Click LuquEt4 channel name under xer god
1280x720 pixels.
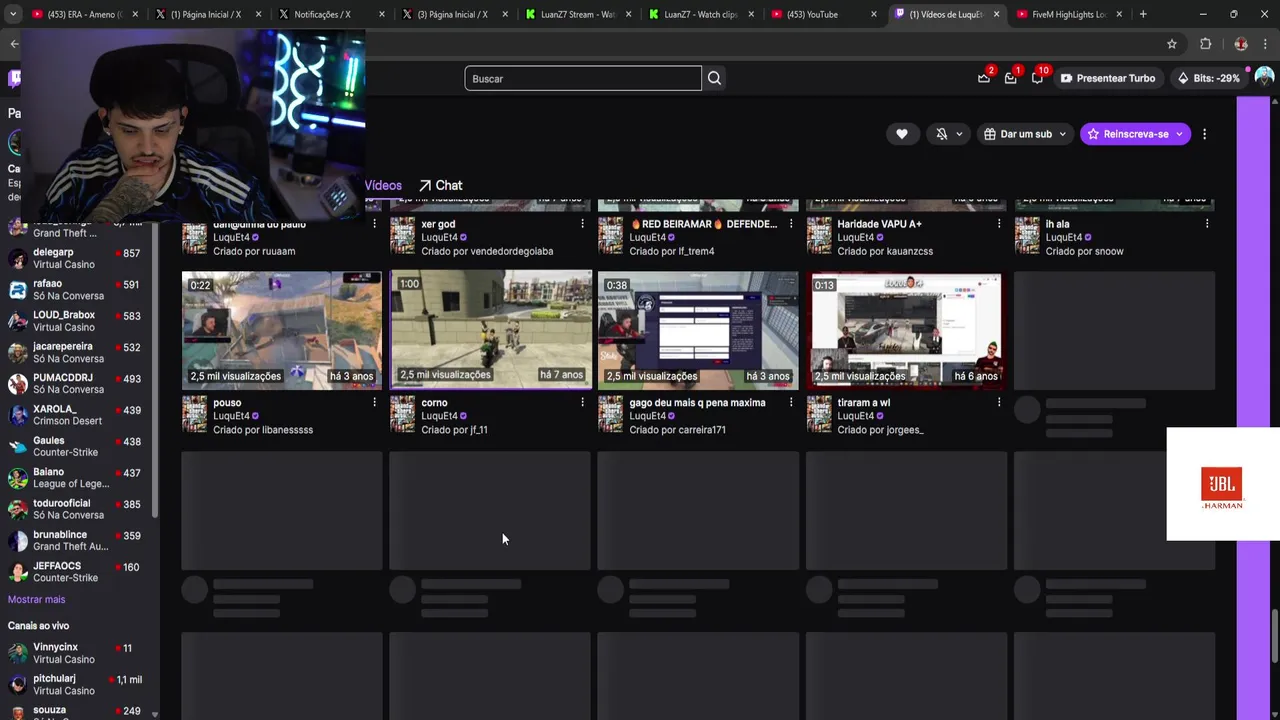coord(439,238)
